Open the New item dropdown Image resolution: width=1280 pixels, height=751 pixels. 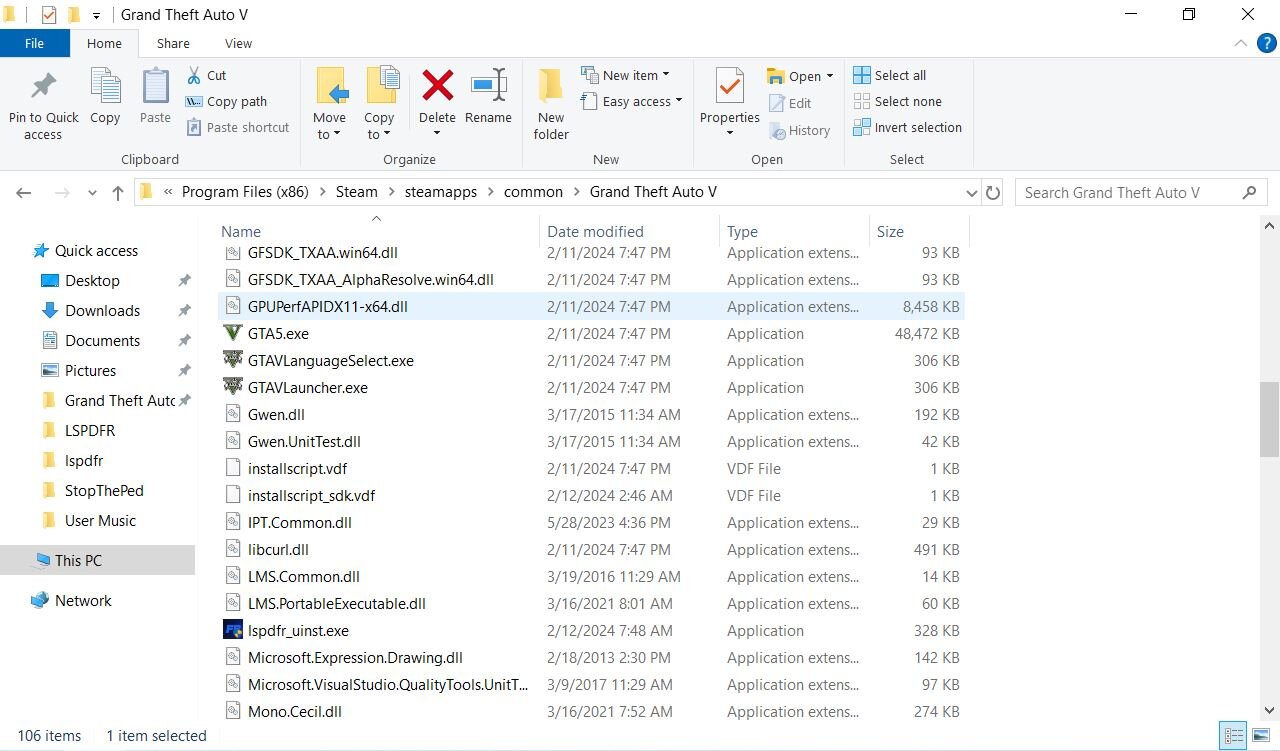click(626, 75)
